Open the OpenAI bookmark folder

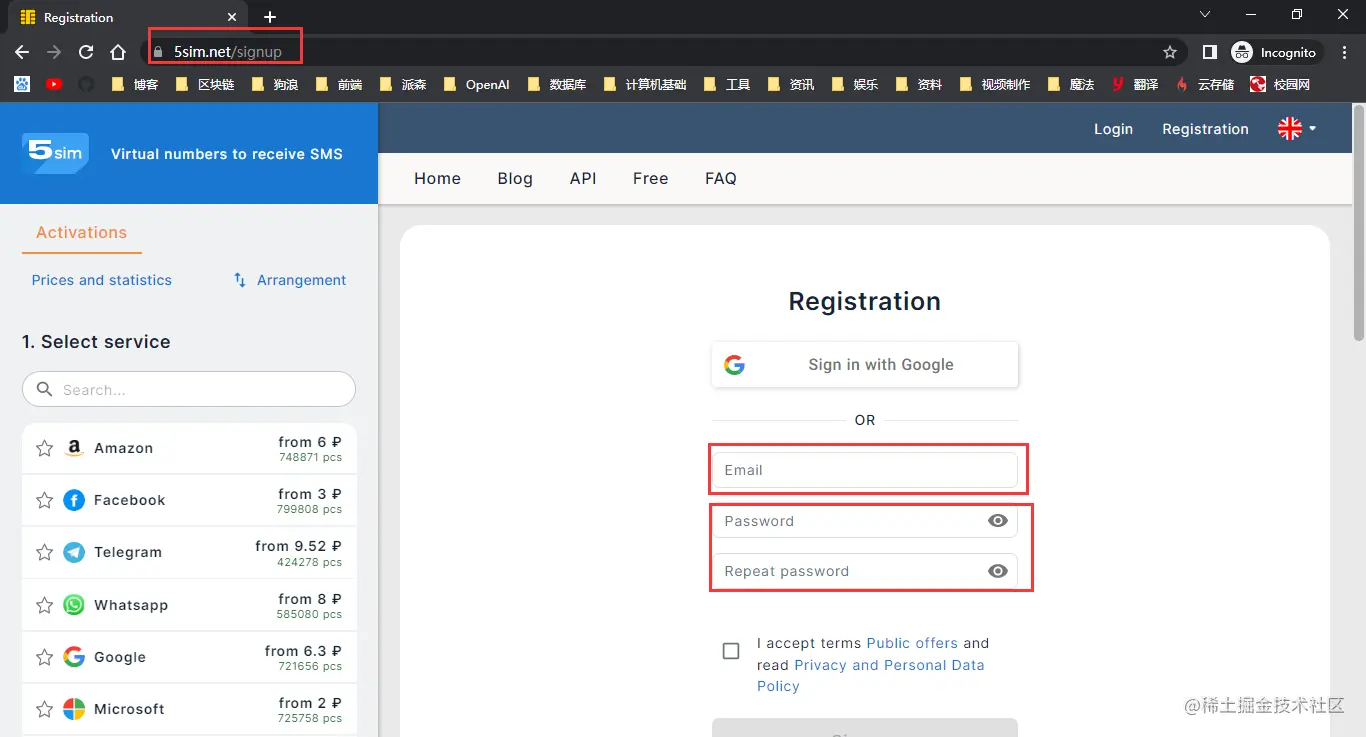[476, 84]
